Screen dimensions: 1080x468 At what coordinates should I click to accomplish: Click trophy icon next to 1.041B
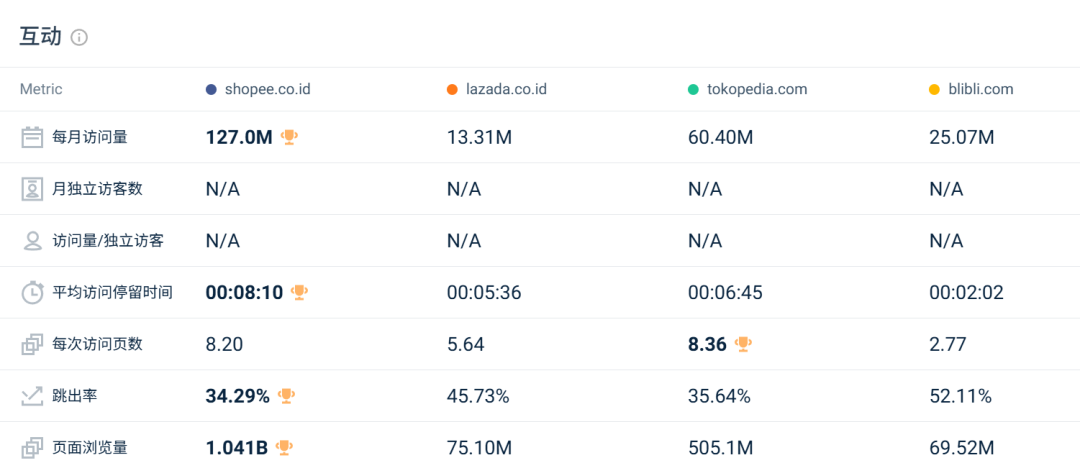pyautogui.click(x=284, y=448)
